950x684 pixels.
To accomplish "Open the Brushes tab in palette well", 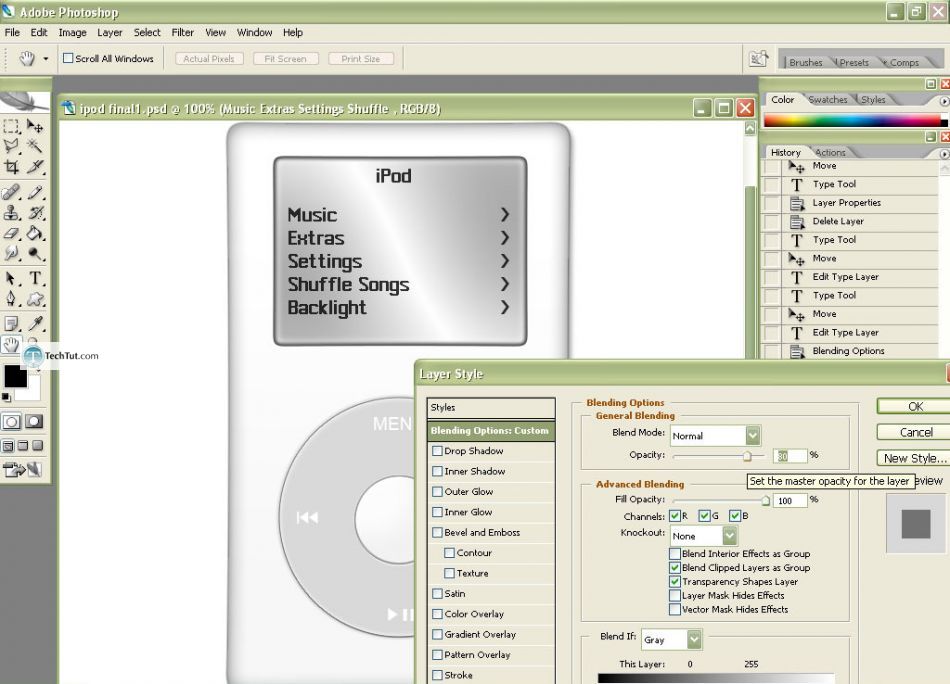I will [806, 62].
